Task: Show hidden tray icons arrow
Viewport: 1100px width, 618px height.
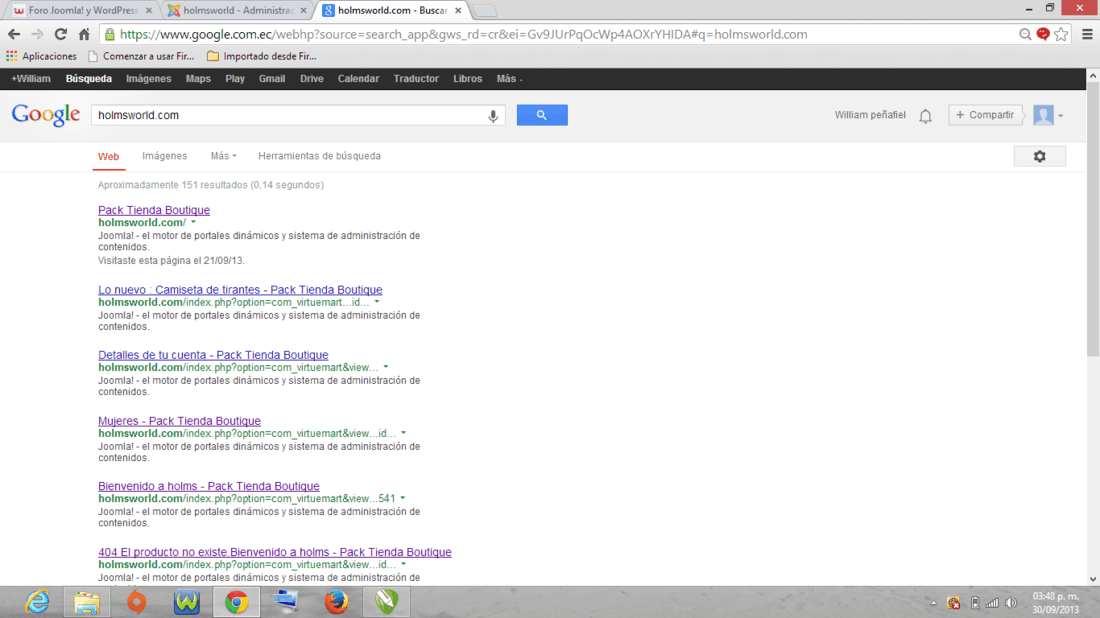Action: pyautogui.click(x=933, y=603)
